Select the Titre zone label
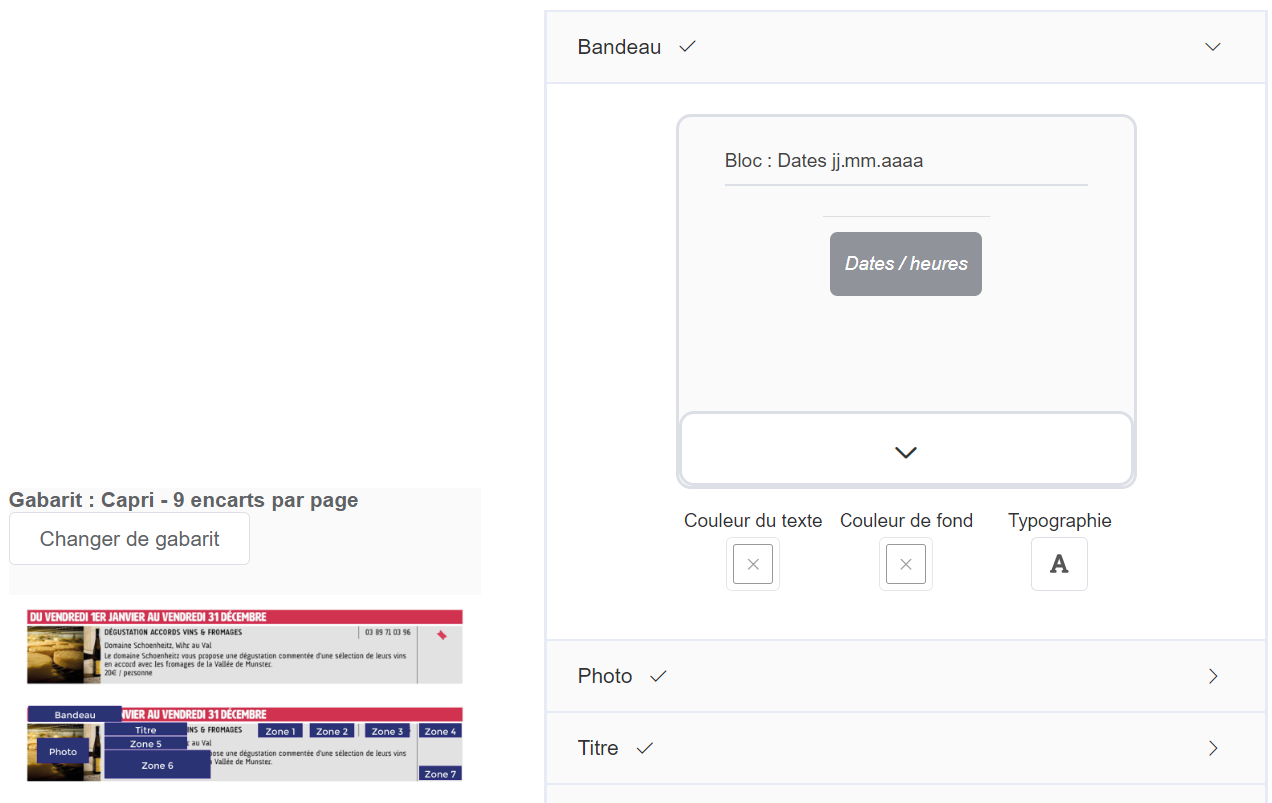1272x803 pixels. pyautogui.click(x=146, y=730)
